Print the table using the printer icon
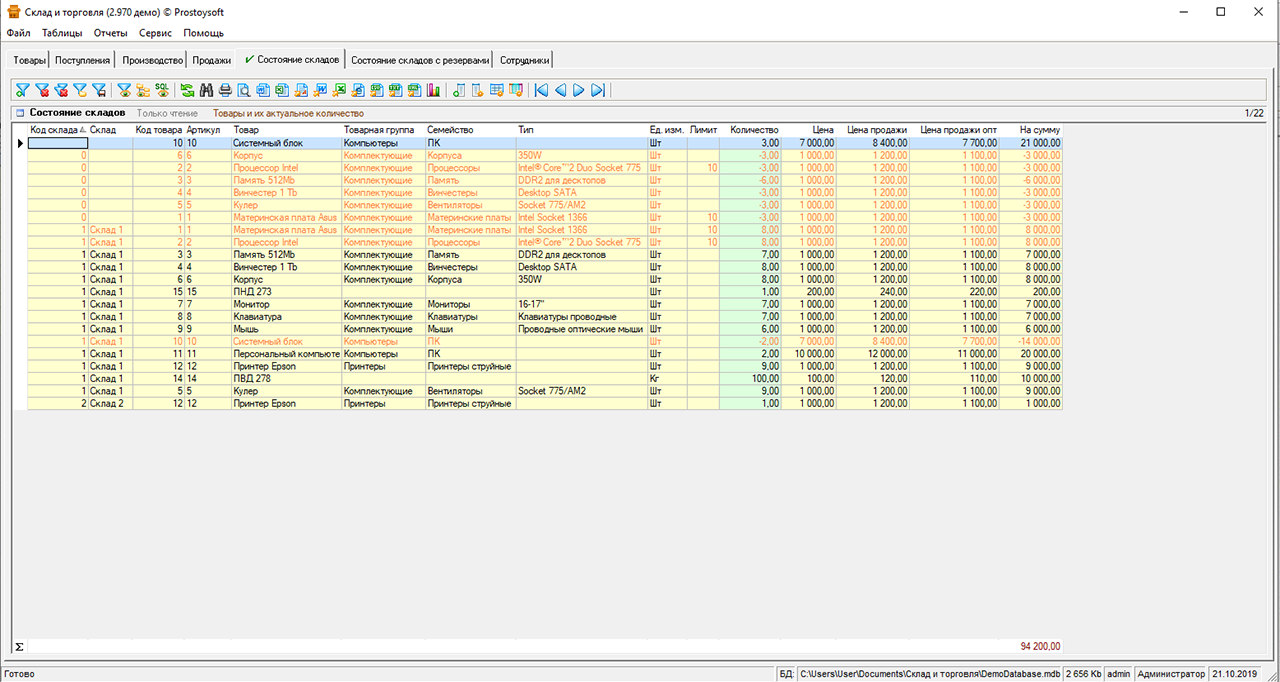Image resolution: width=1280 pixels, height=682 pixels. pyautogui.click(x=225, y=90)
